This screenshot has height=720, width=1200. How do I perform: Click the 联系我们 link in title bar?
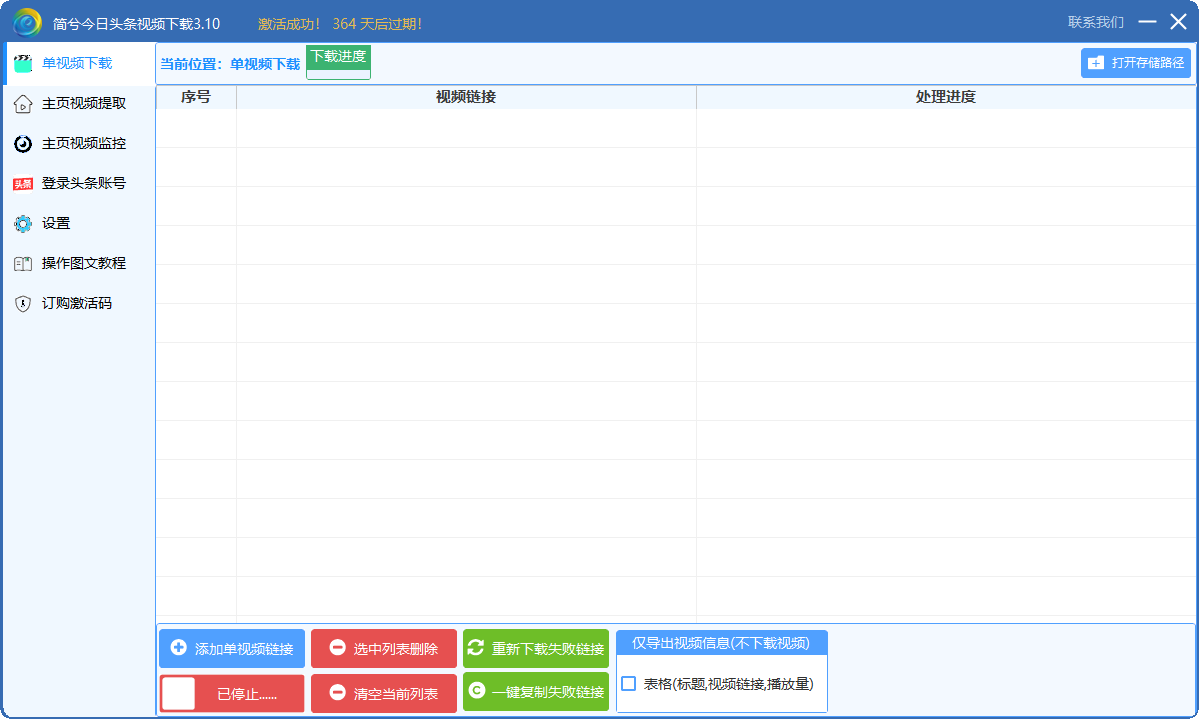pos(1095,22)
